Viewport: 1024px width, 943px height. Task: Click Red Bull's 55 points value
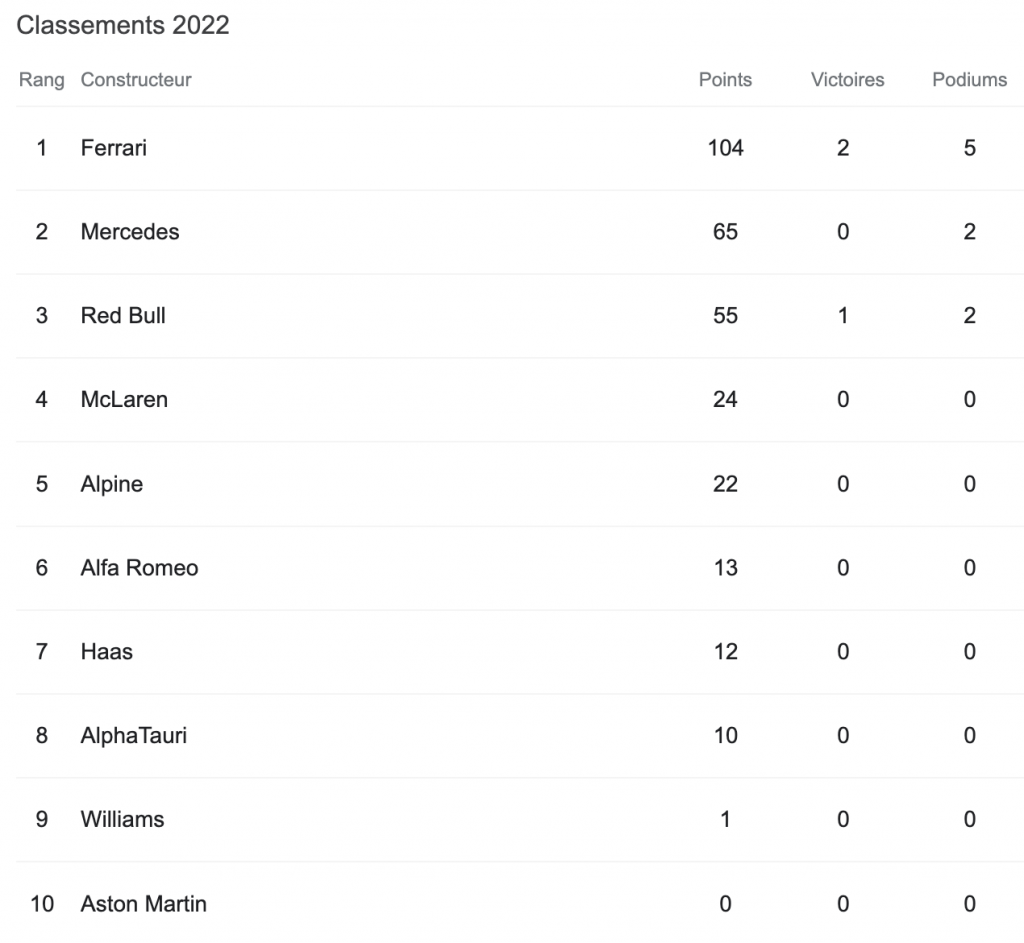point(725,316)
